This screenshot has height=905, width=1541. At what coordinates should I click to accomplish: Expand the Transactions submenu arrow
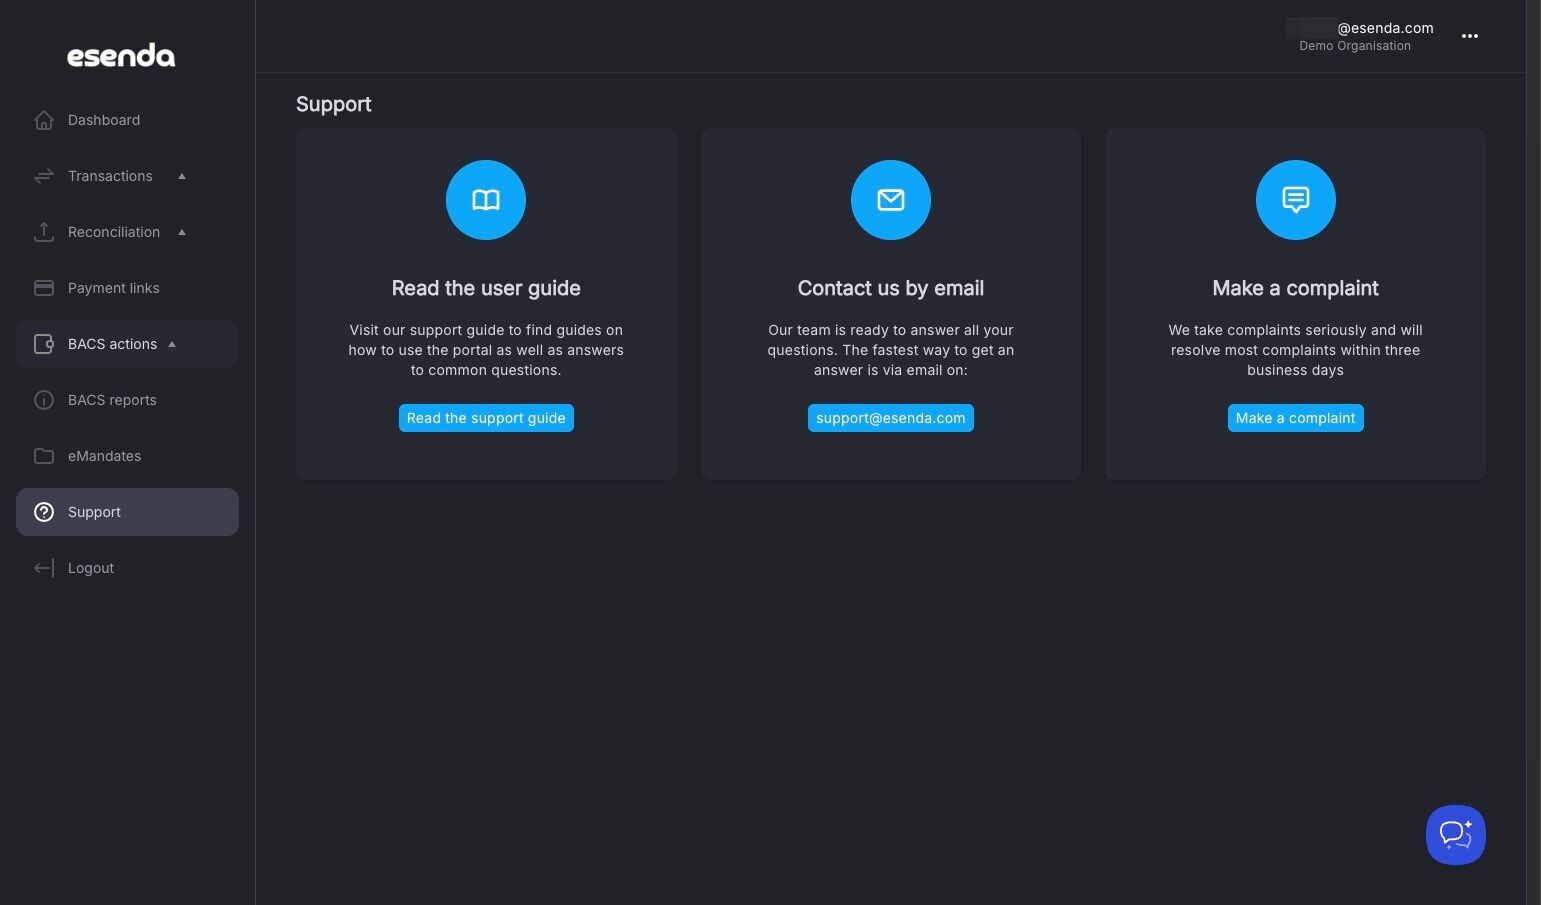(x=182, y=176)
